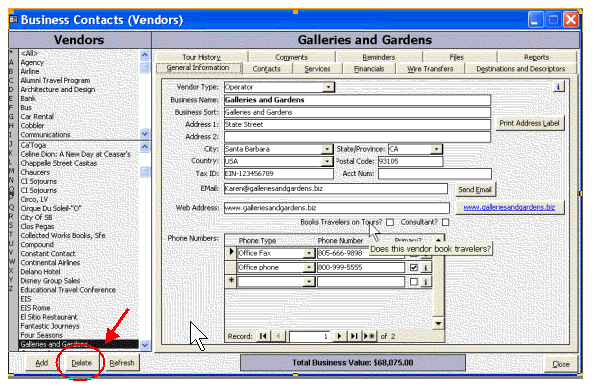Switch to the Contacts tab

coord(267,69)
